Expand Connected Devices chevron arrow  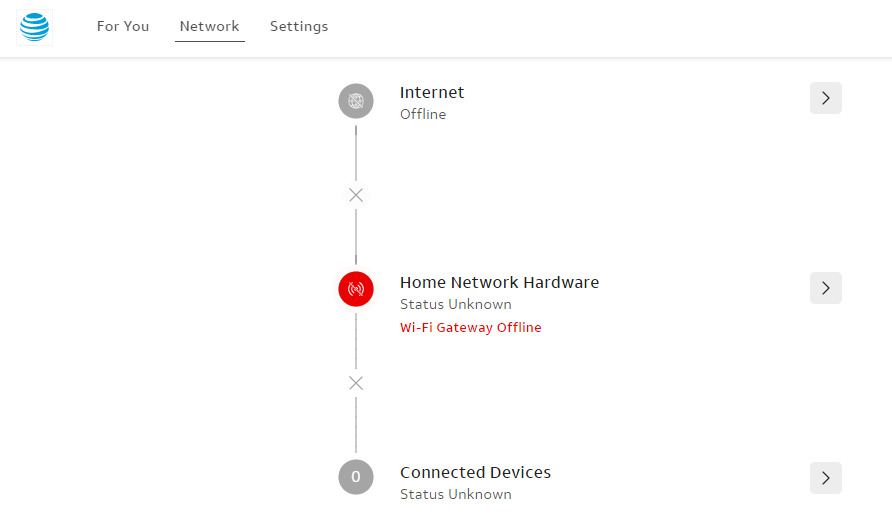[826, 478]
